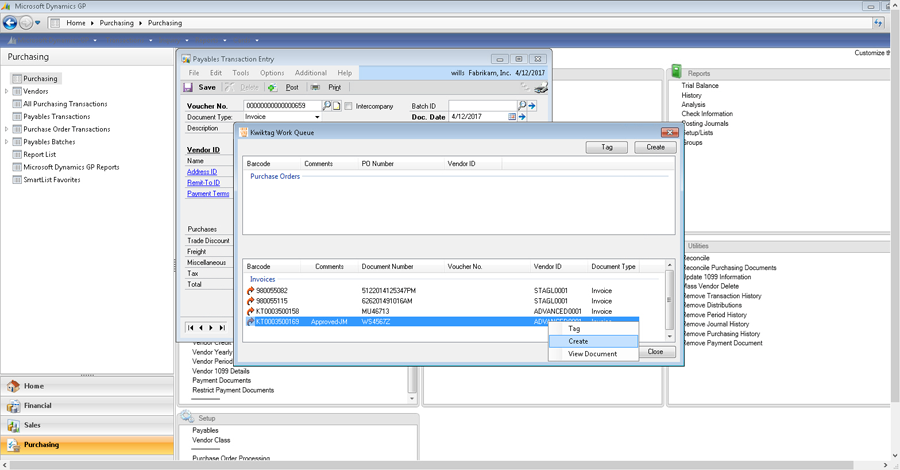Click the forward navigation arrow in Dynamics GP
This screenshot has height=470, width=900.
[26, 23]
